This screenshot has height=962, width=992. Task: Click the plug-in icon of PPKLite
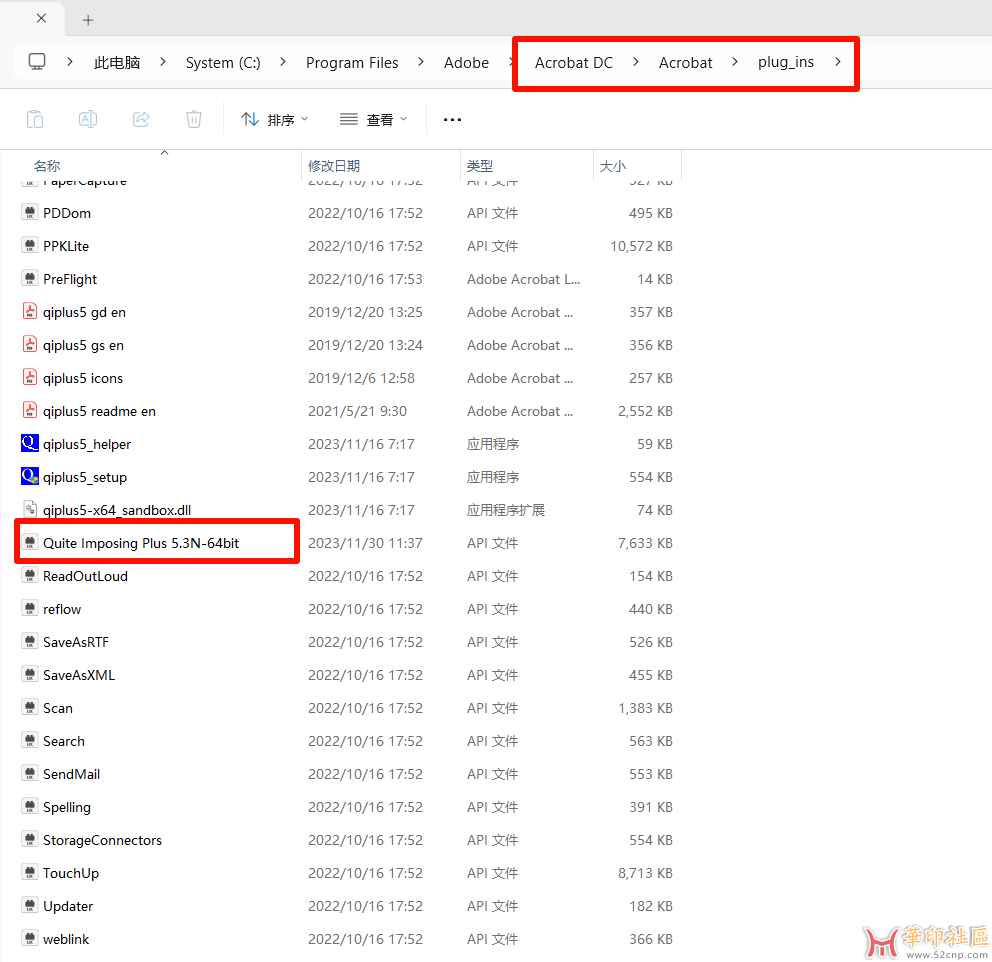pyautogui.click(x=30, y=245)
